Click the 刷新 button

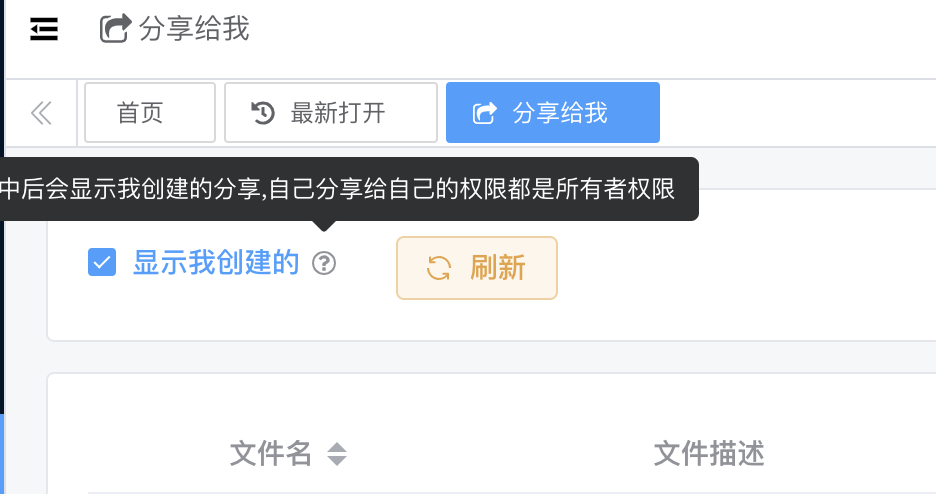477,268
